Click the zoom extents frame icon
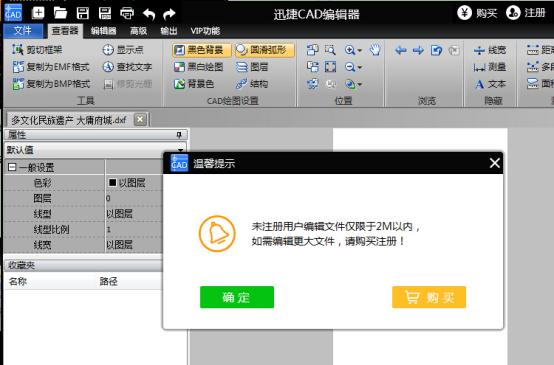This screenshot has width=554, height=365. [x=330, y=67]
